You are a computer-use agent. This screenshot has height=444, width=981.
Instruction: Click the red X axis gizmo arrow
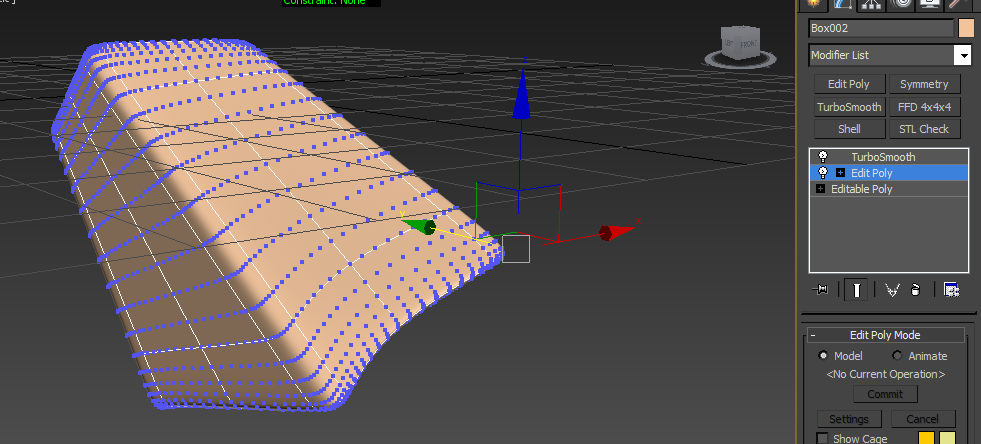(618, 232)
